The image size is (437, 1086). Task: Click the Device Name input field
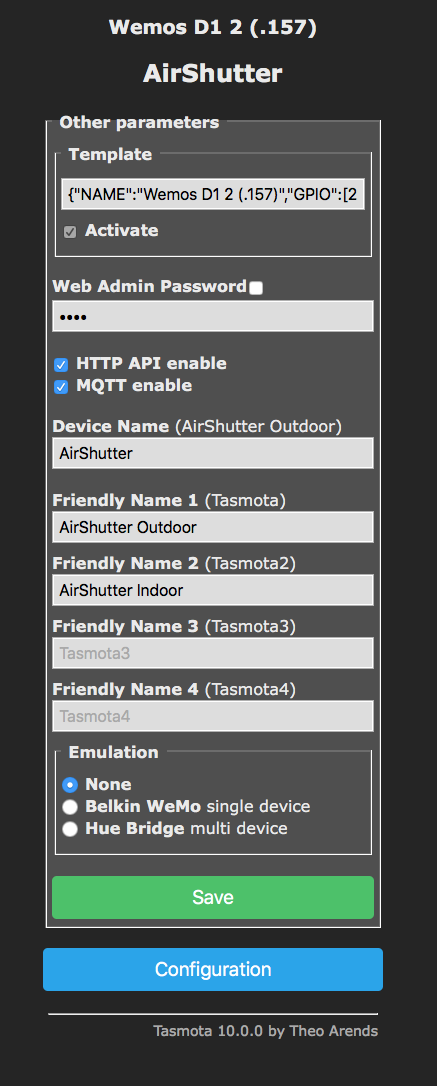(213, 453)
